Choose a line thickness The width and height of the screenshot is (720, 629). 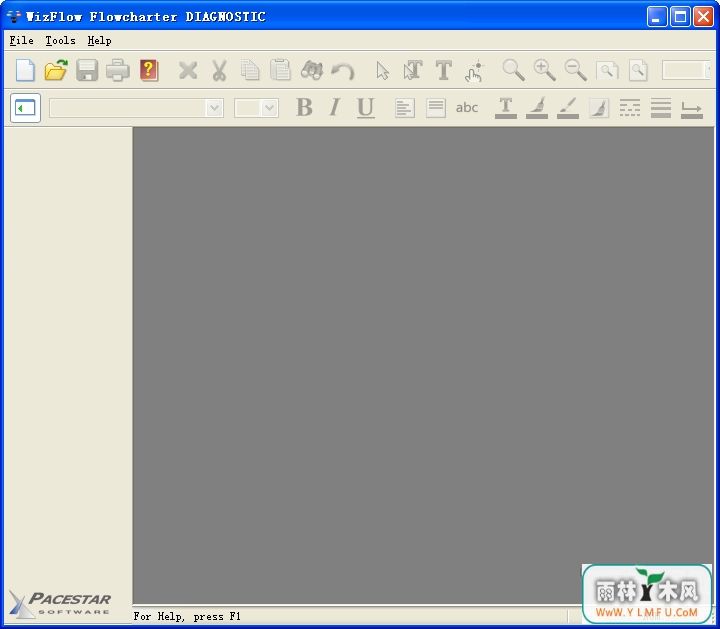coord(661,108)
